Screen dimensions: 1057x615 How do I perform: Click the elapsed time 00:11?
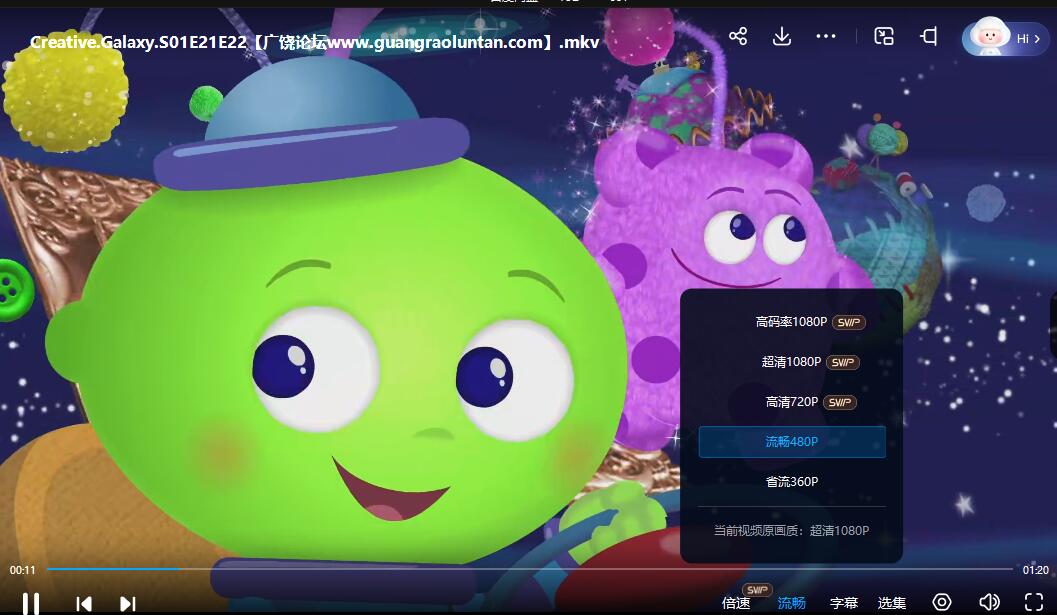(22, 570)
